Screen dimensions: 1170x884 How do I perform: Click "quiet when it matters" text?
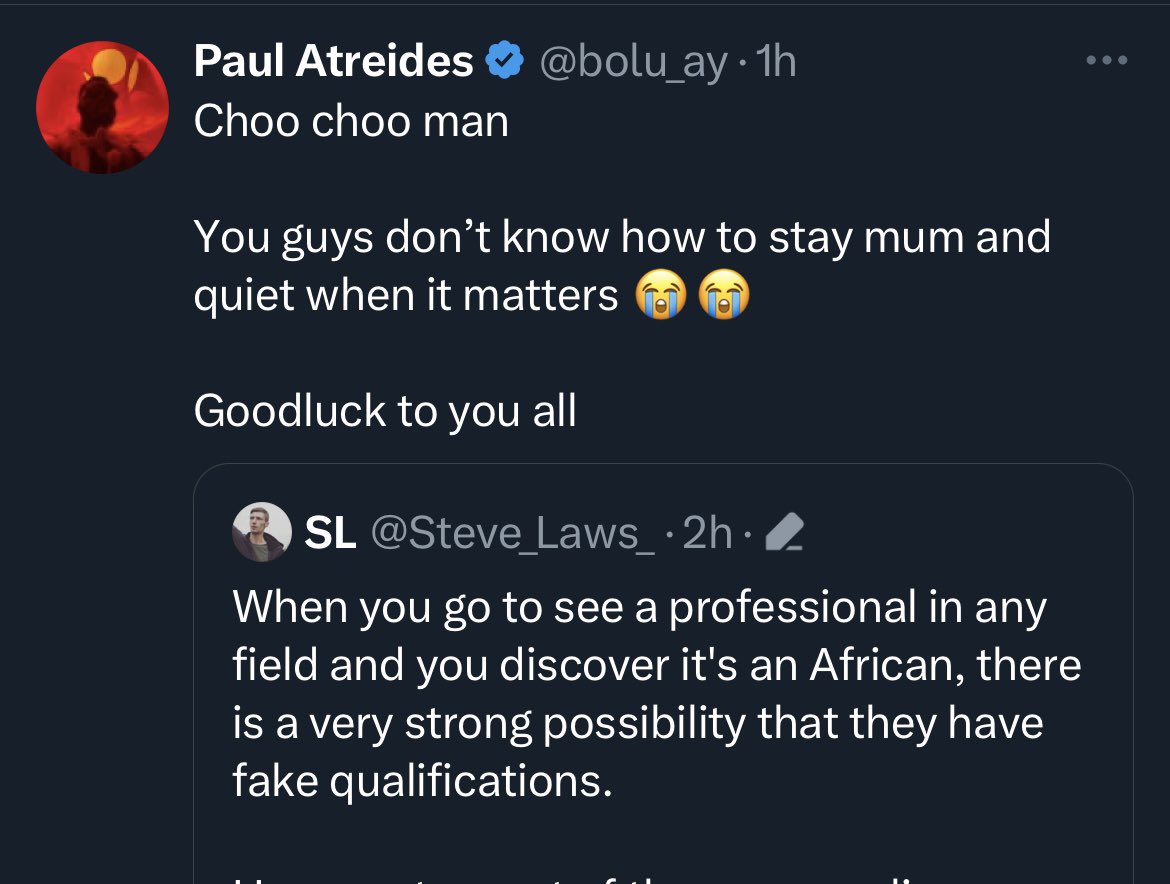click(406, 296)
